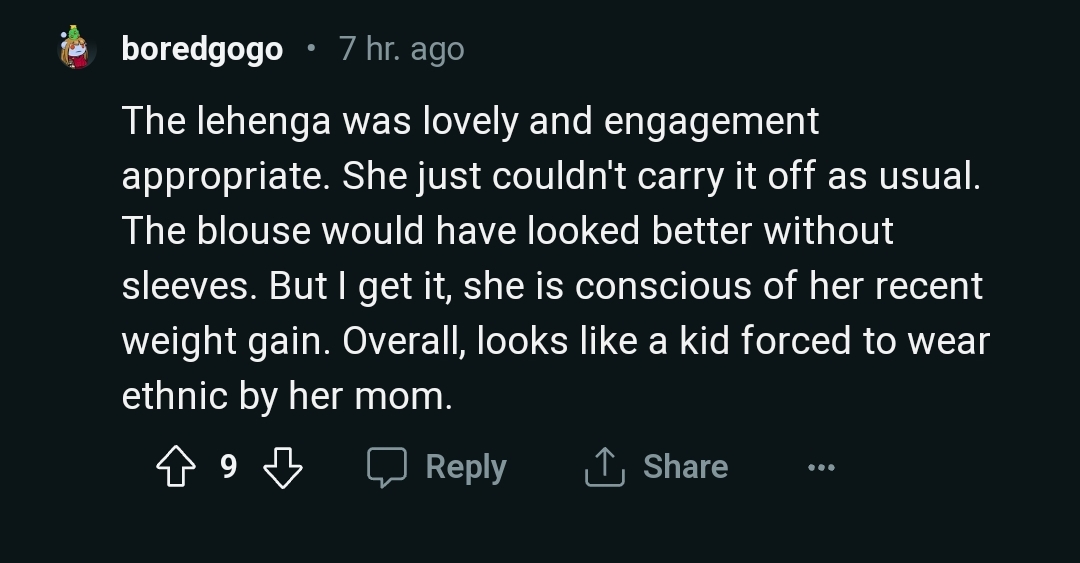
Task: Open the three-dot more options menu
Action: tap(821, 467)
